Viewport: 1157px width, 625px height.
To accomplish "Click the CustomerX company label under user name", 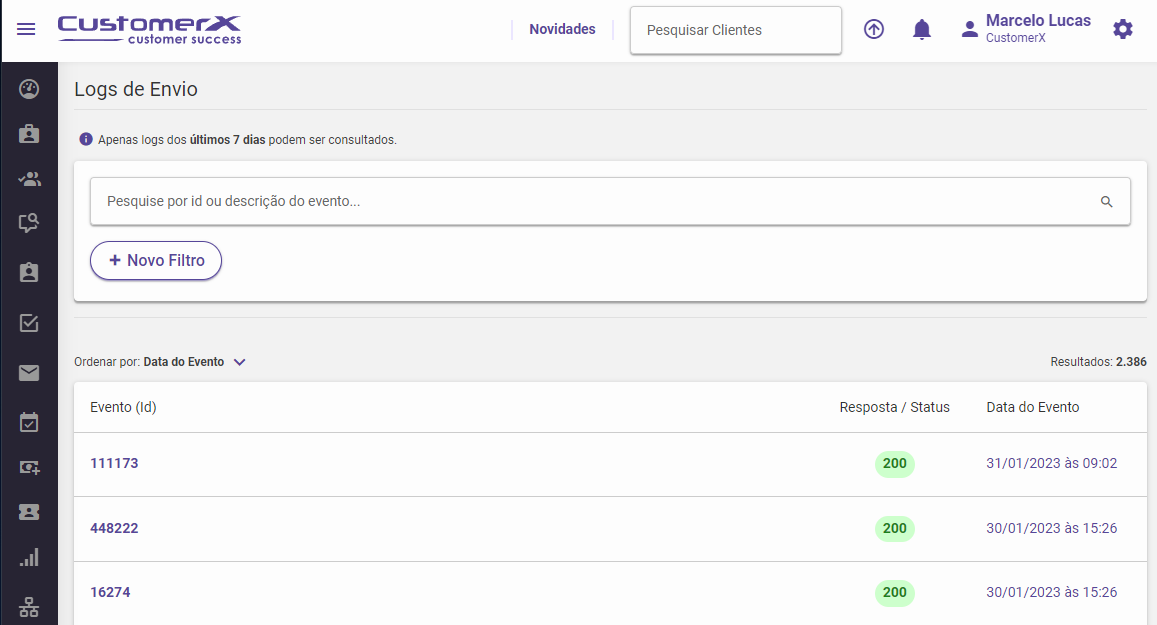I will (x=1015, y=38).
